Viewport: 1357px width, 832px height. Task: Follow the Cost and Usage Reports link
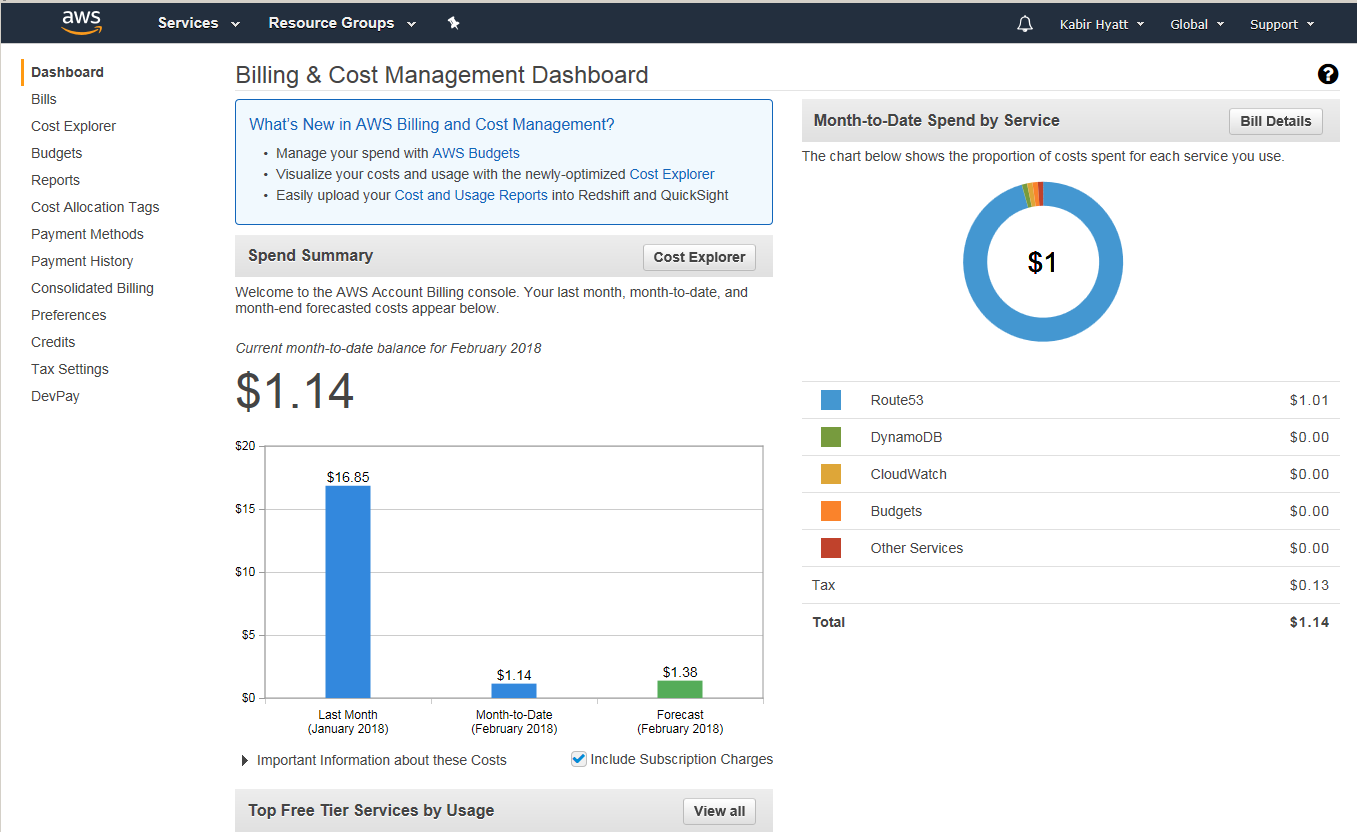coord(471,195)
